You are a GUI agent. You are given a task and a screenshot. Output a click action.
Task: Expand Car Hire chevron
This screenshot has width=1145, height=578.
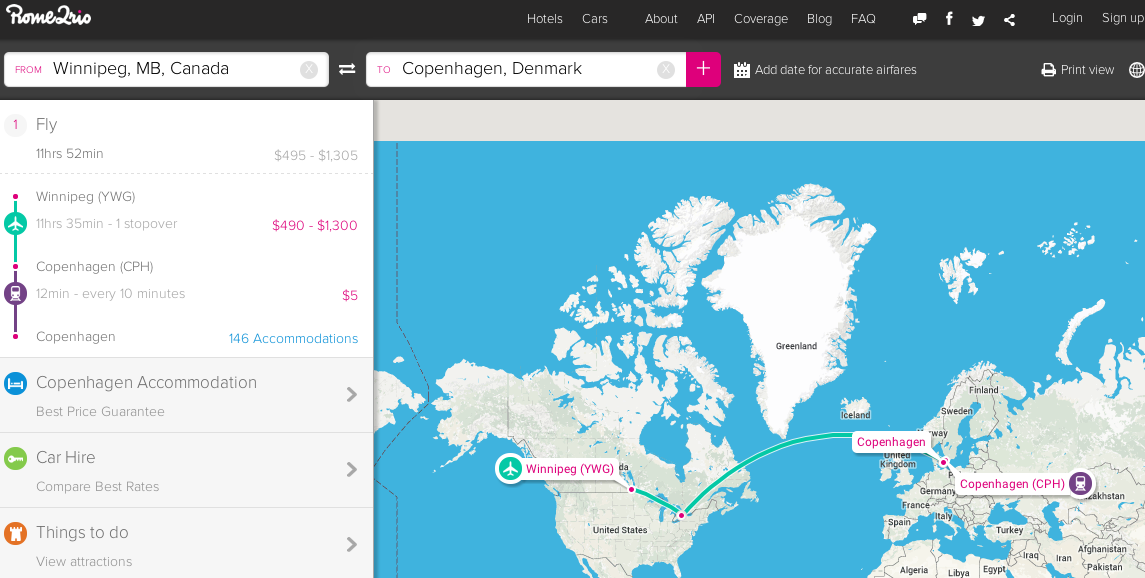[352, 469]
